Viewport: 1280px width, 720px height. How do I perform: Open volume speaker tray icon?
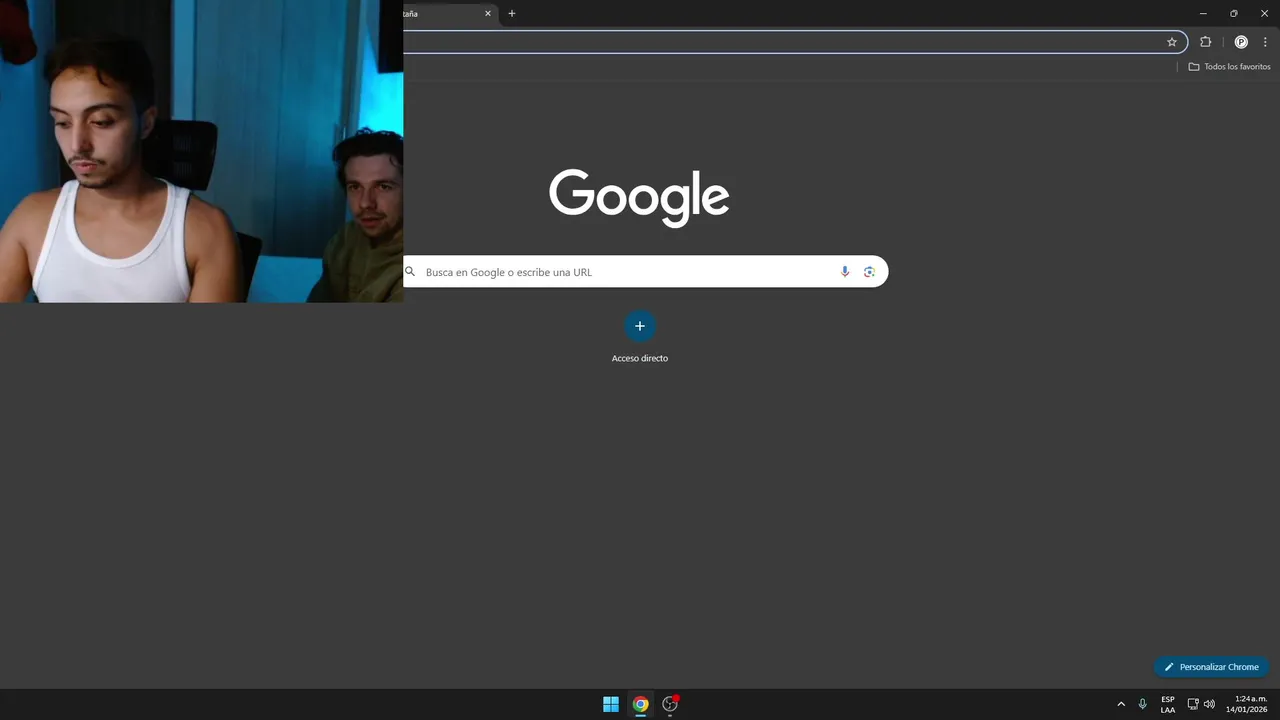(1209, 704)
